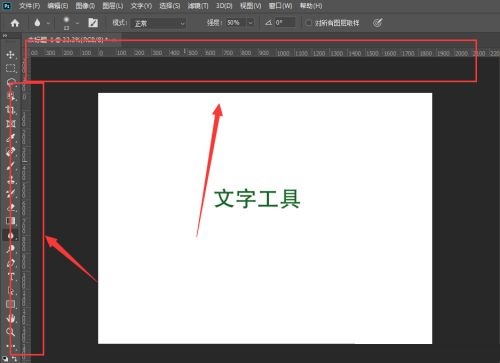Open the 3D(D) menu
Screen dimensions: 500x363
(224, 6)
